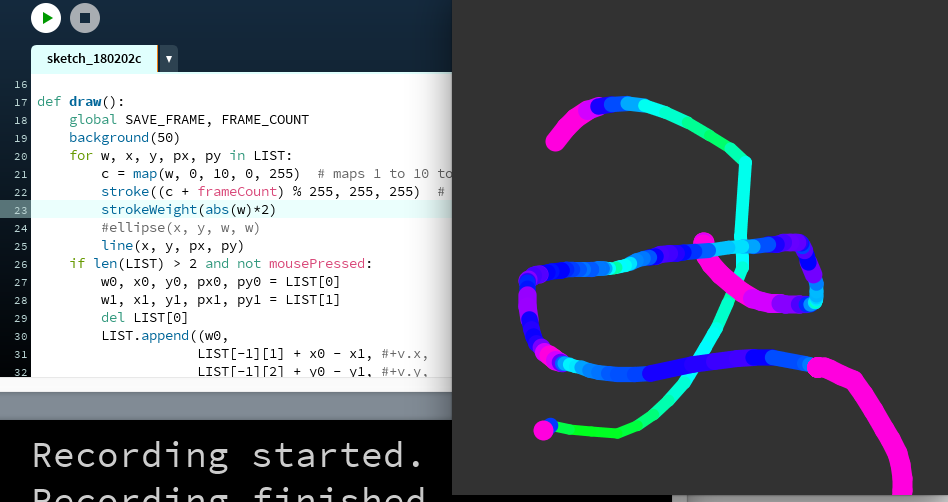This screenshot has height=502, width=948.
Task: Click the mousePressed condition line
Action: click(x=220, y=264)
